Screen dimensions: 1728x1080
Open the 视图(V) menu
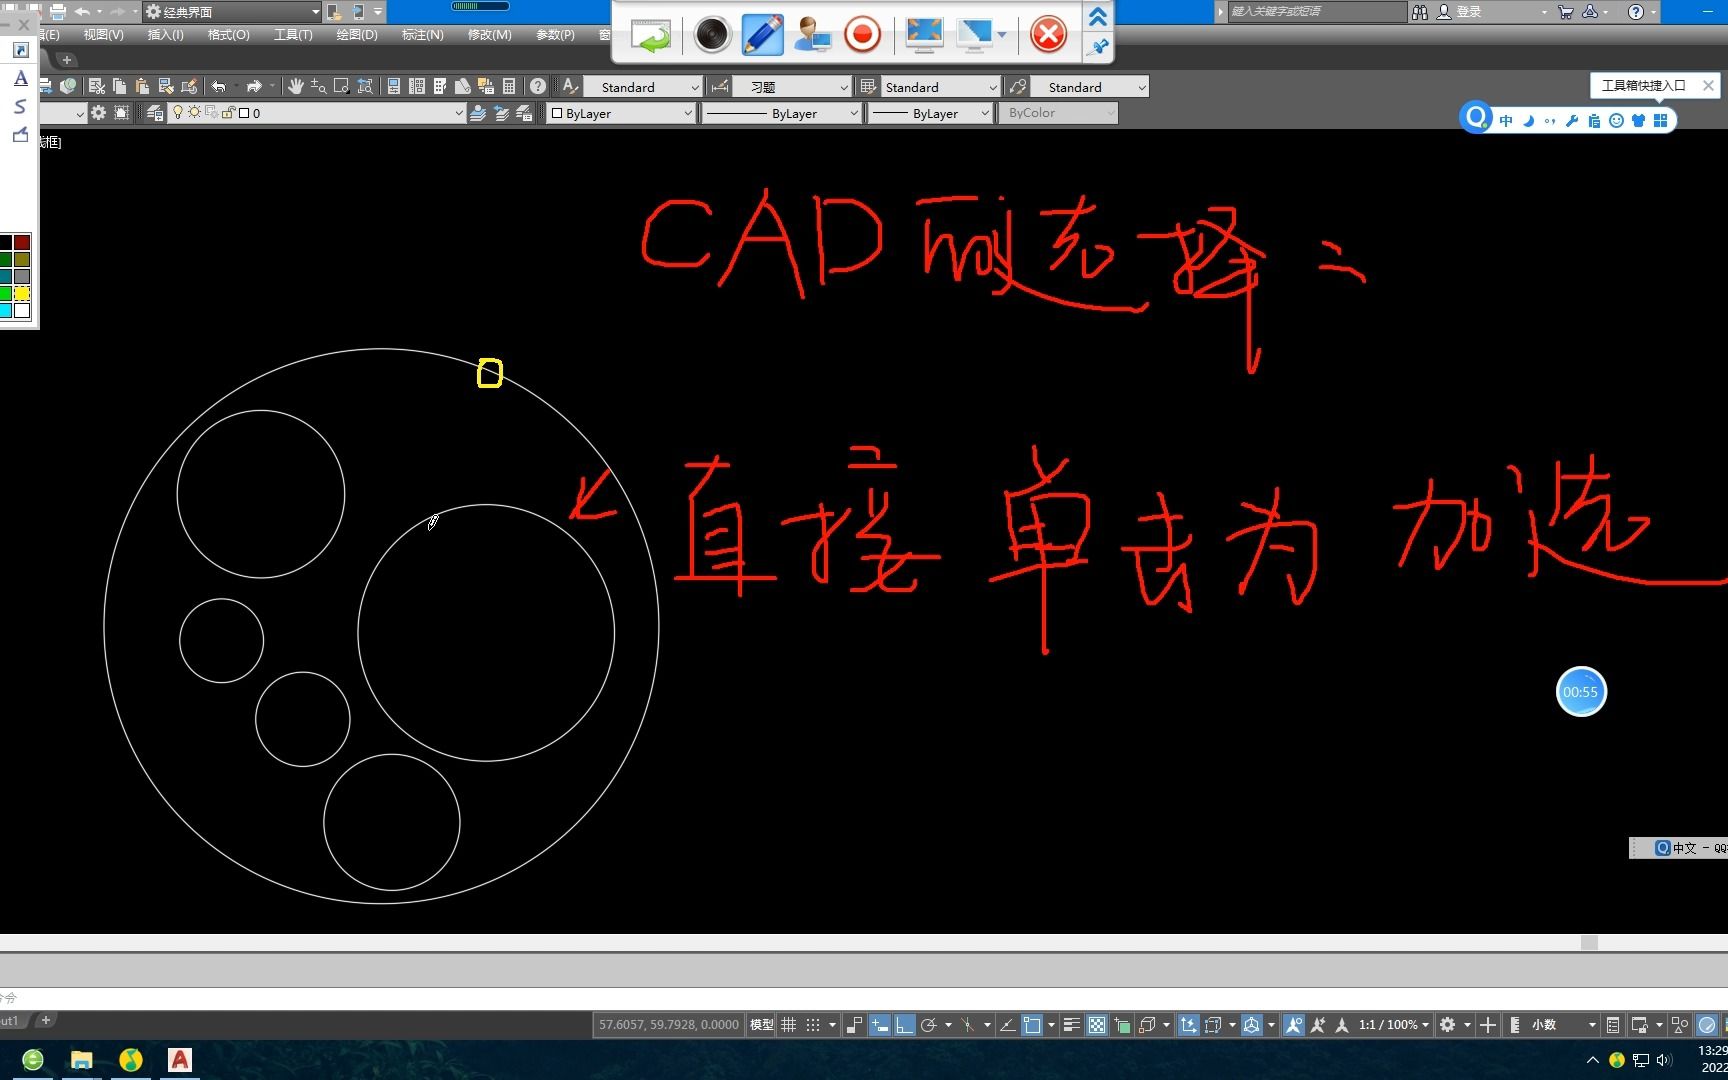click(x=104, y=34)
